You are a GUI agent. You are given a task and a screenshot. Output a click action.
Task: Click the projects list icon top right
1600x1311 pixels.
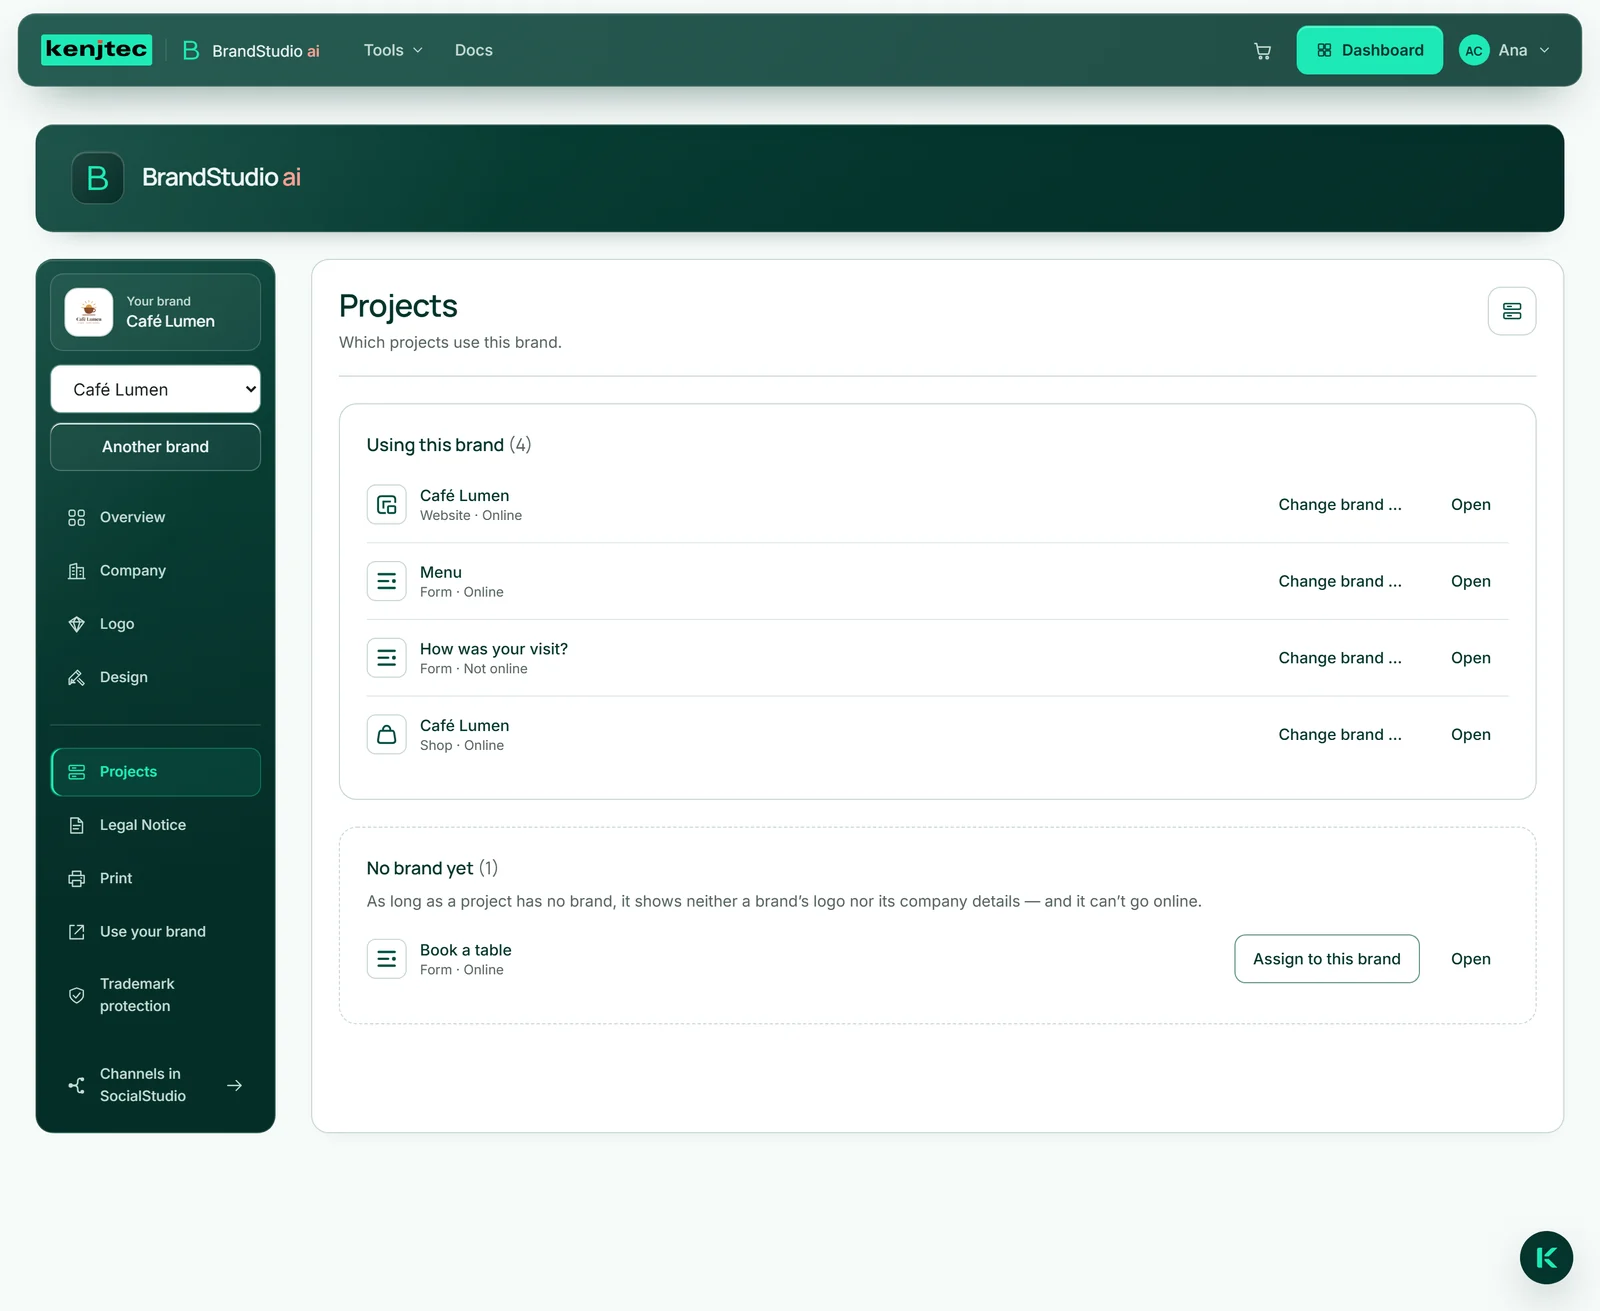pos(1511,311)
